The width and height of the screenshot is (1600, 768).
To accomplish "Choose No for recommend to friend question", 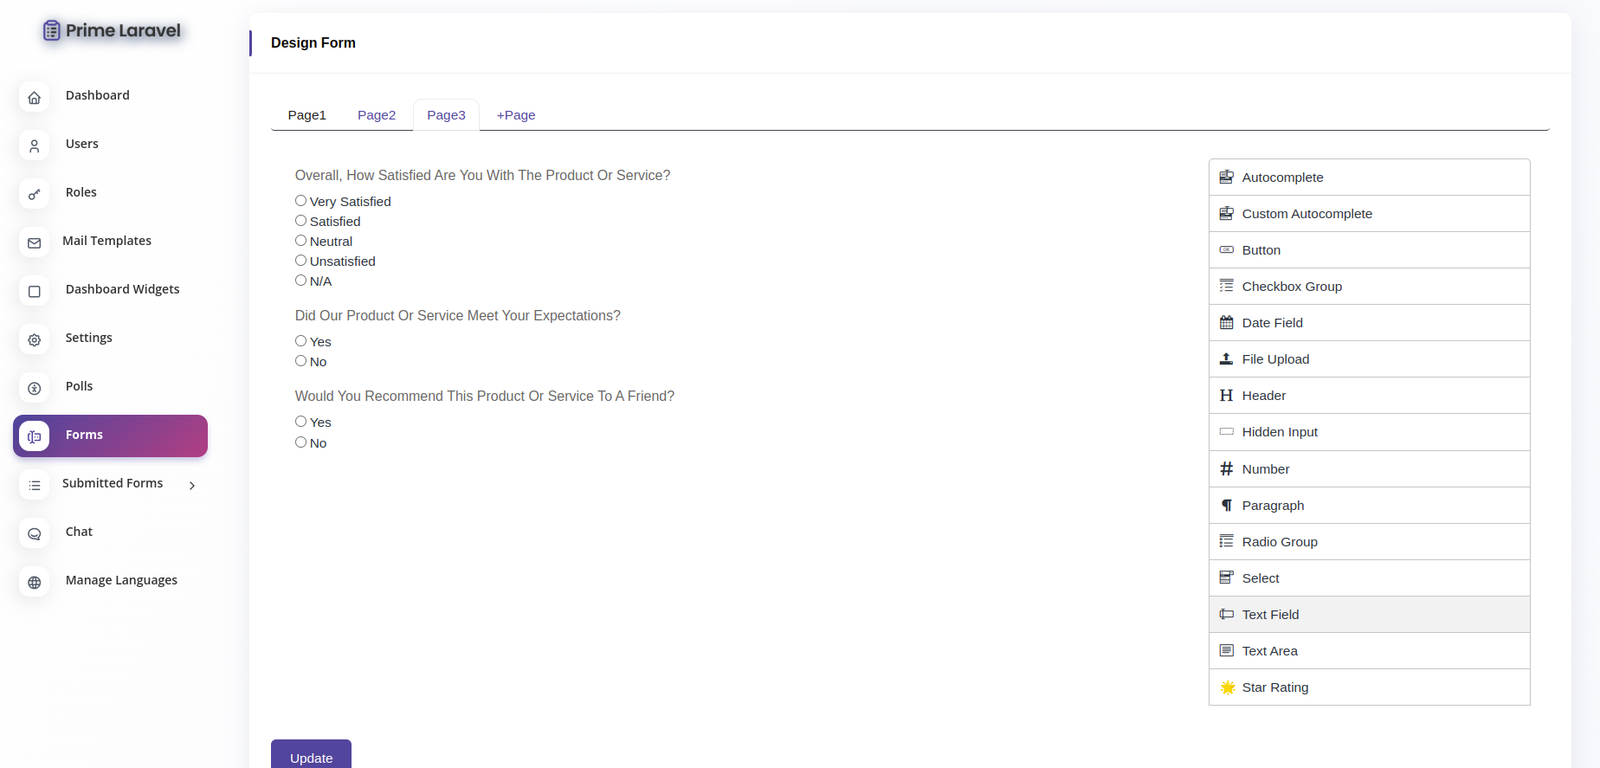I will pyautogui.click(x=301, y=442).
